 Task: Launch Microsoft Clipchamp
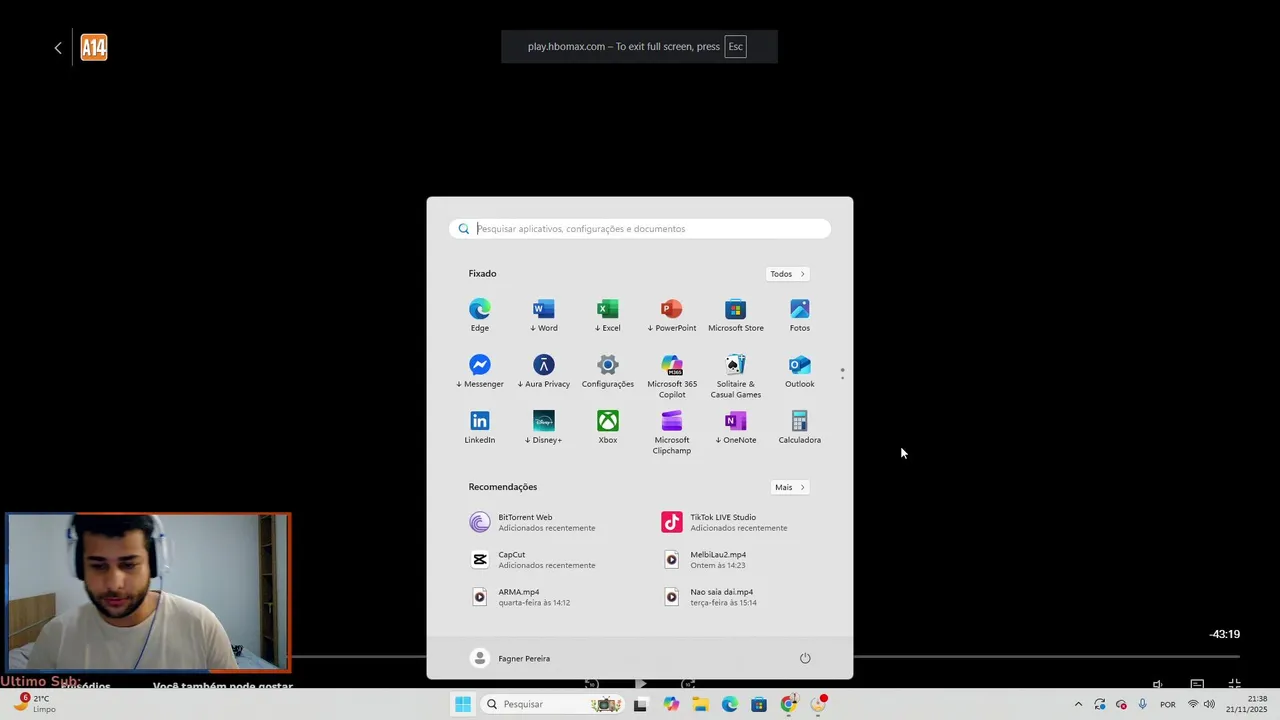point(672,432)
